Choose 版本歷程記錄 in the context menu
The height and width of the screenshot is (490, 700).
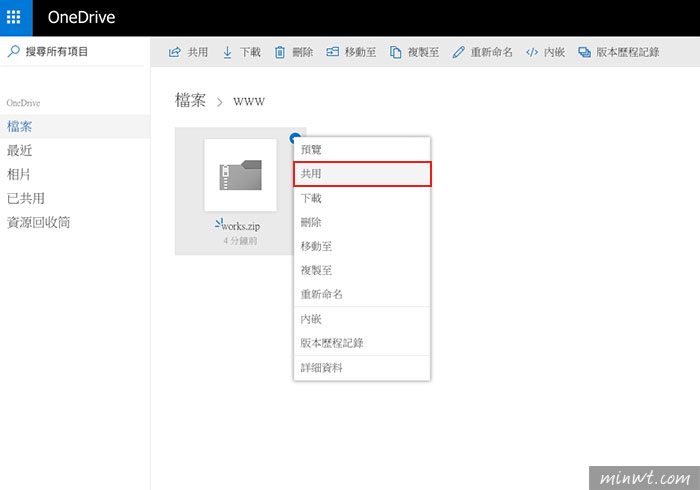[362, 343]
